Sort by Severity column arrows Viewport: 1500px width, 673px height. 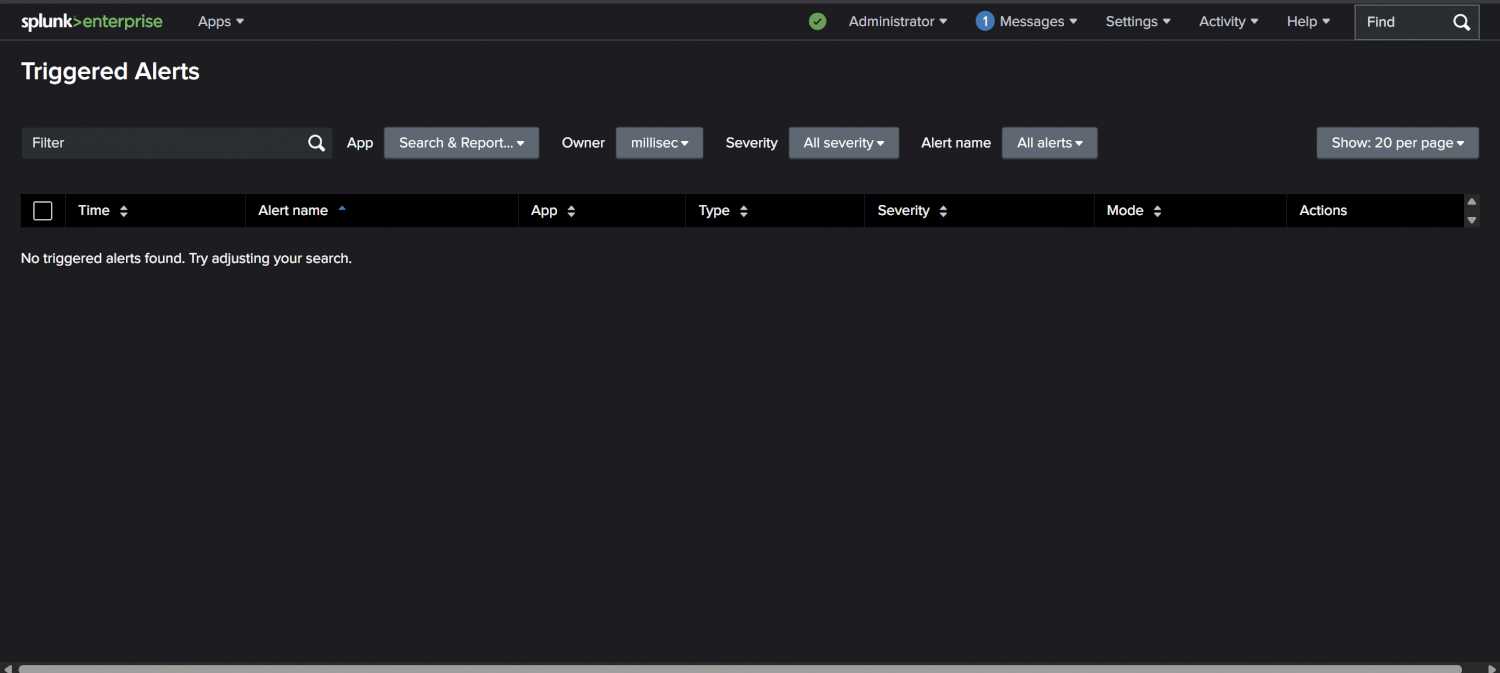click(x=943, y=211)
